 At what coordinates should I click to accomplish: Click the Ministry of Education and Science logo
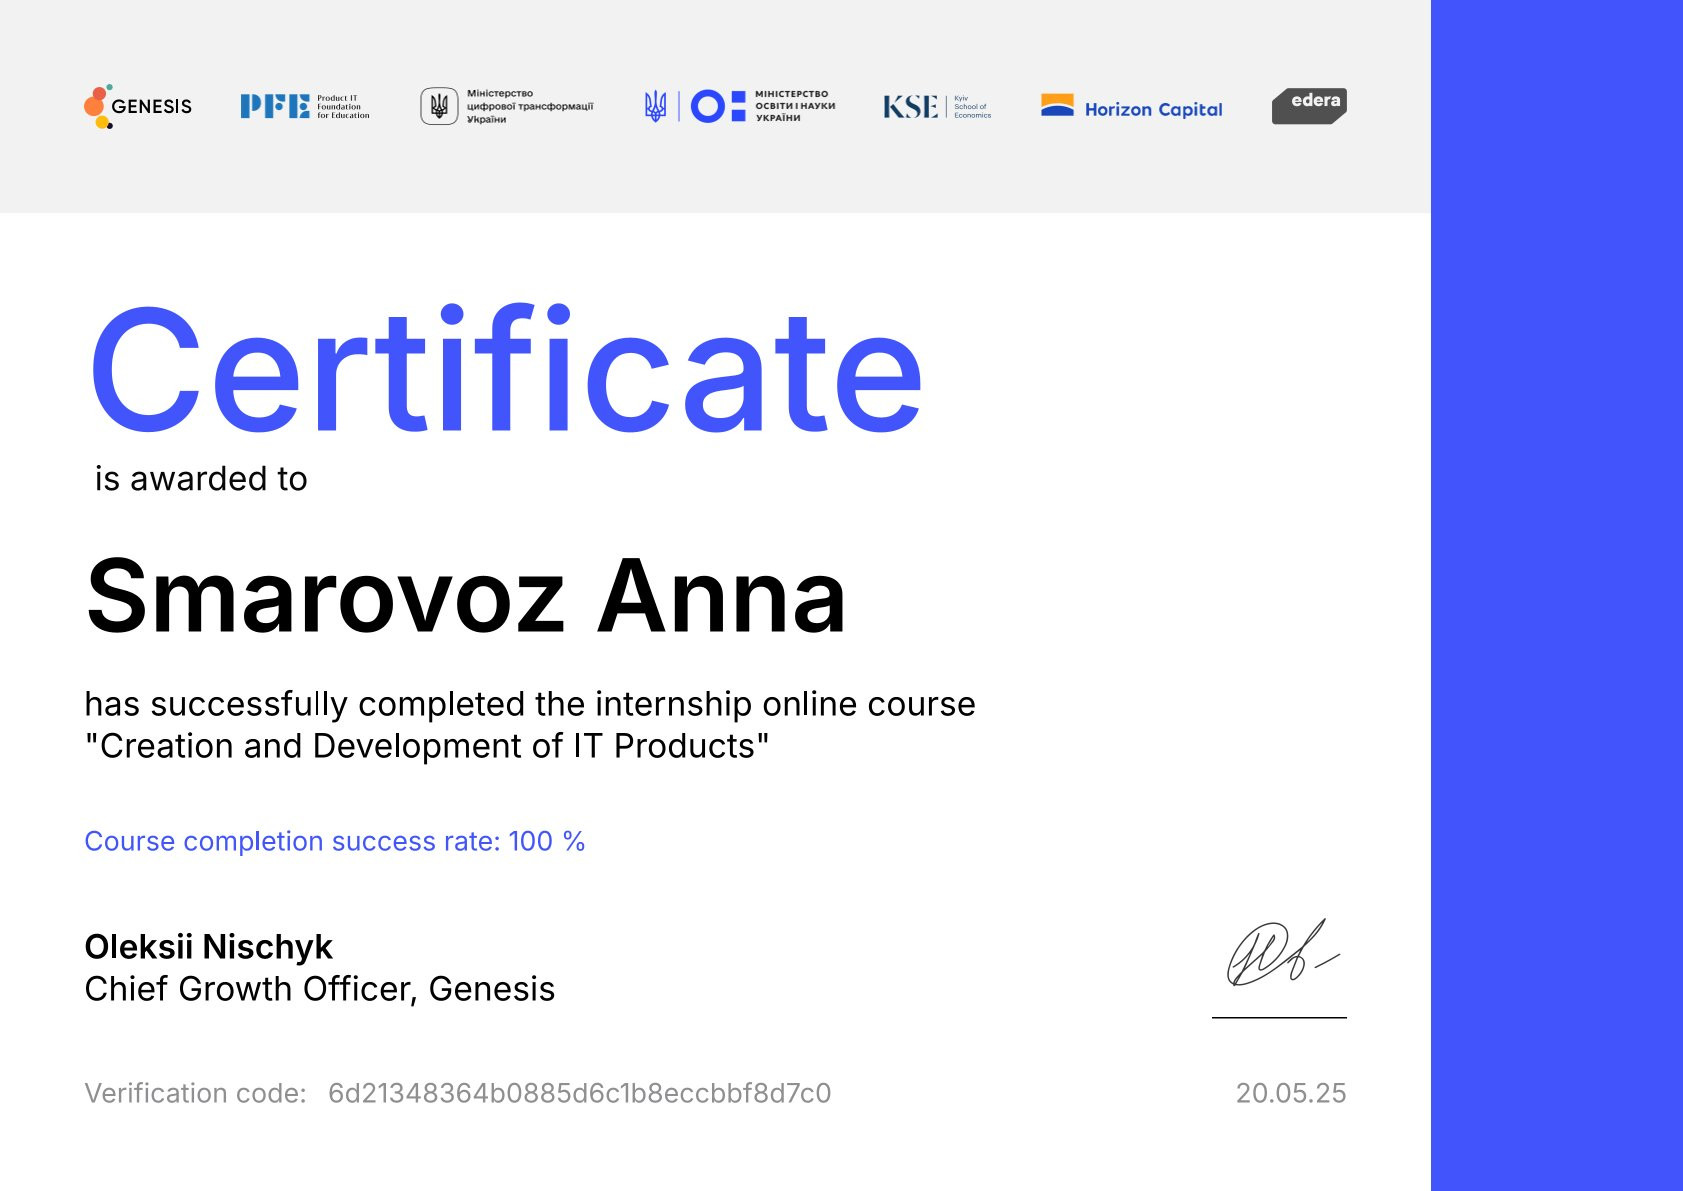coord(740,106)
